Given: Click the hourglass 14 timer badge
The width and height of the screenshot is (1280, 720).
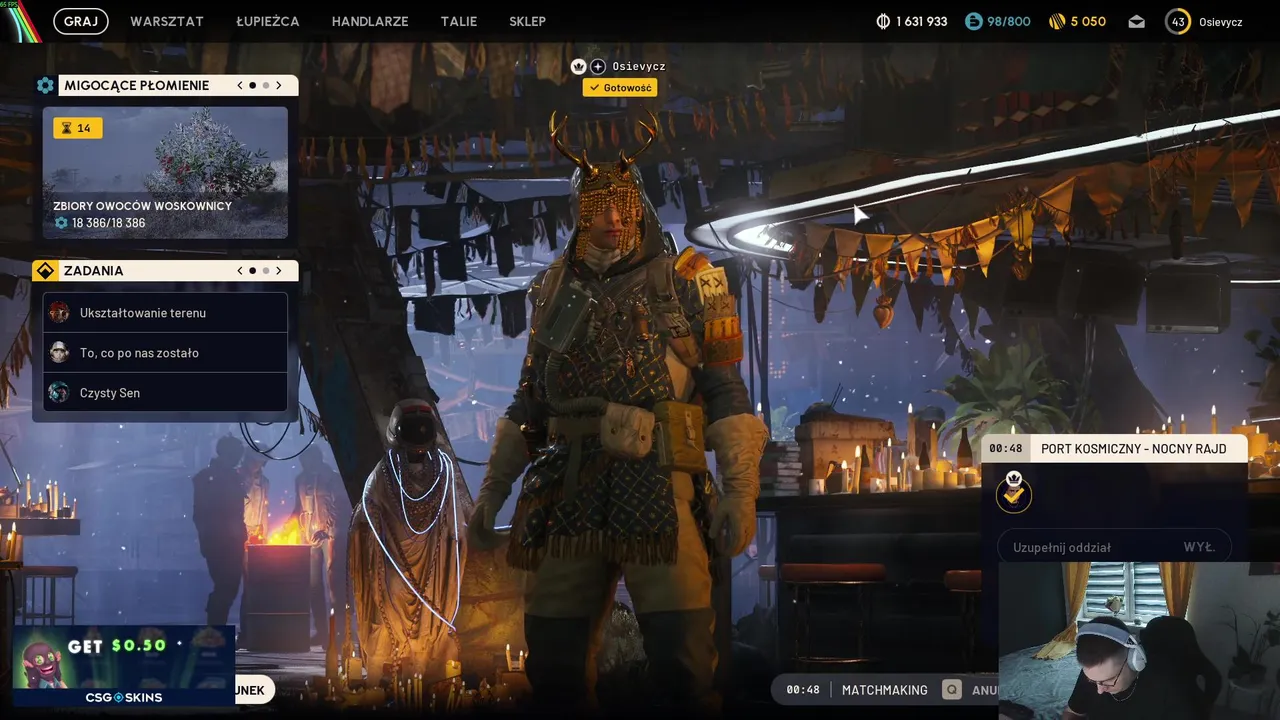Looking at the screenshot, I should [78, 128].
